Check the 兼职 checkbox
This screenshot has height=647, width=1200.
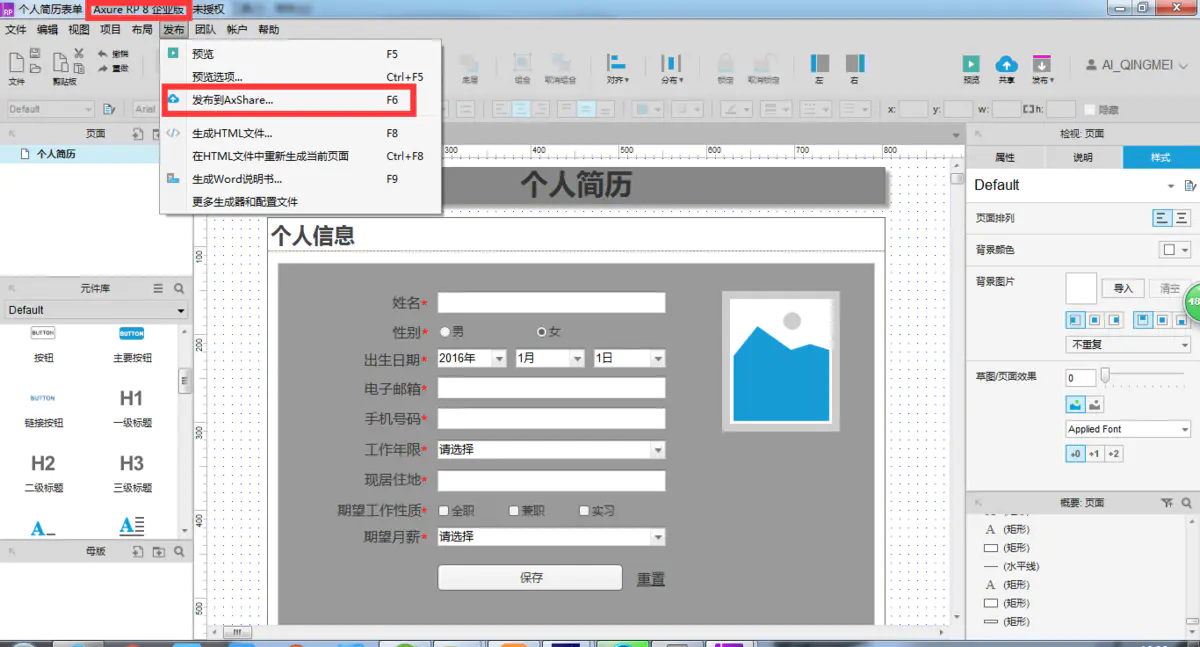pos(514,511)
